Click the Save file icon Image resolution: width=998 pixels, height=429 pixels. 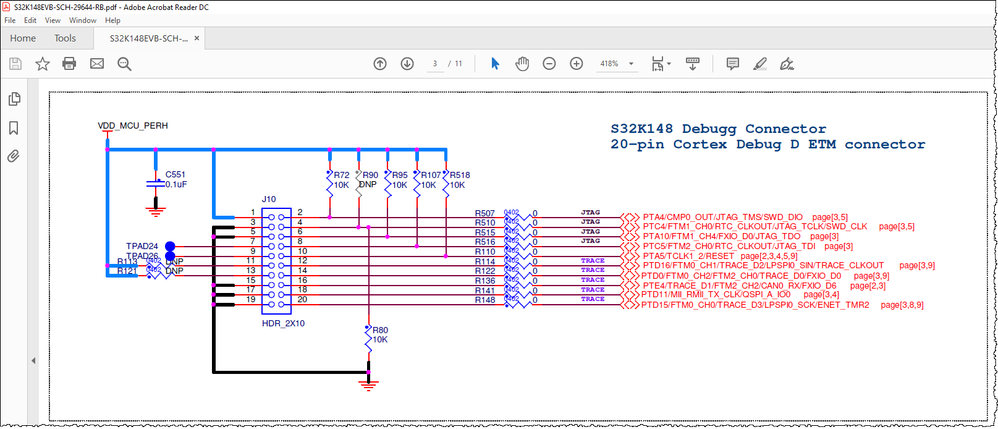coord(15,64)
